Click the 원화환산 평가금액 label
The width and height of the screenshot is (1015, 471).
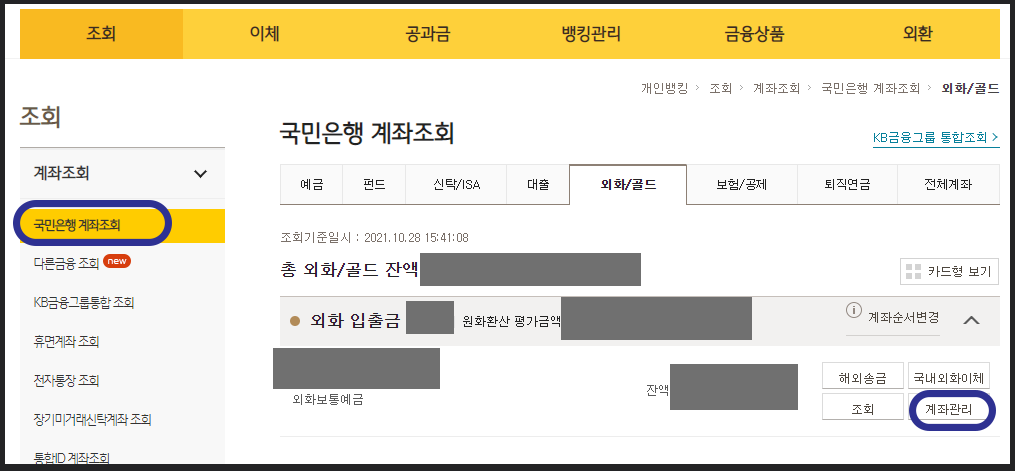tap(511, 322)
